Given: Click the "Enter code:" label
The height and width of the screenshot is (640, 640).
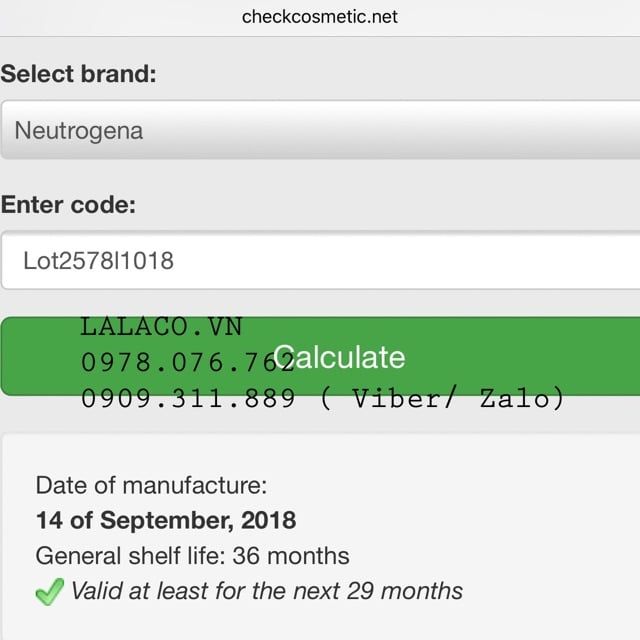Looking at the screenshot, I should click(x=69, y=205).
